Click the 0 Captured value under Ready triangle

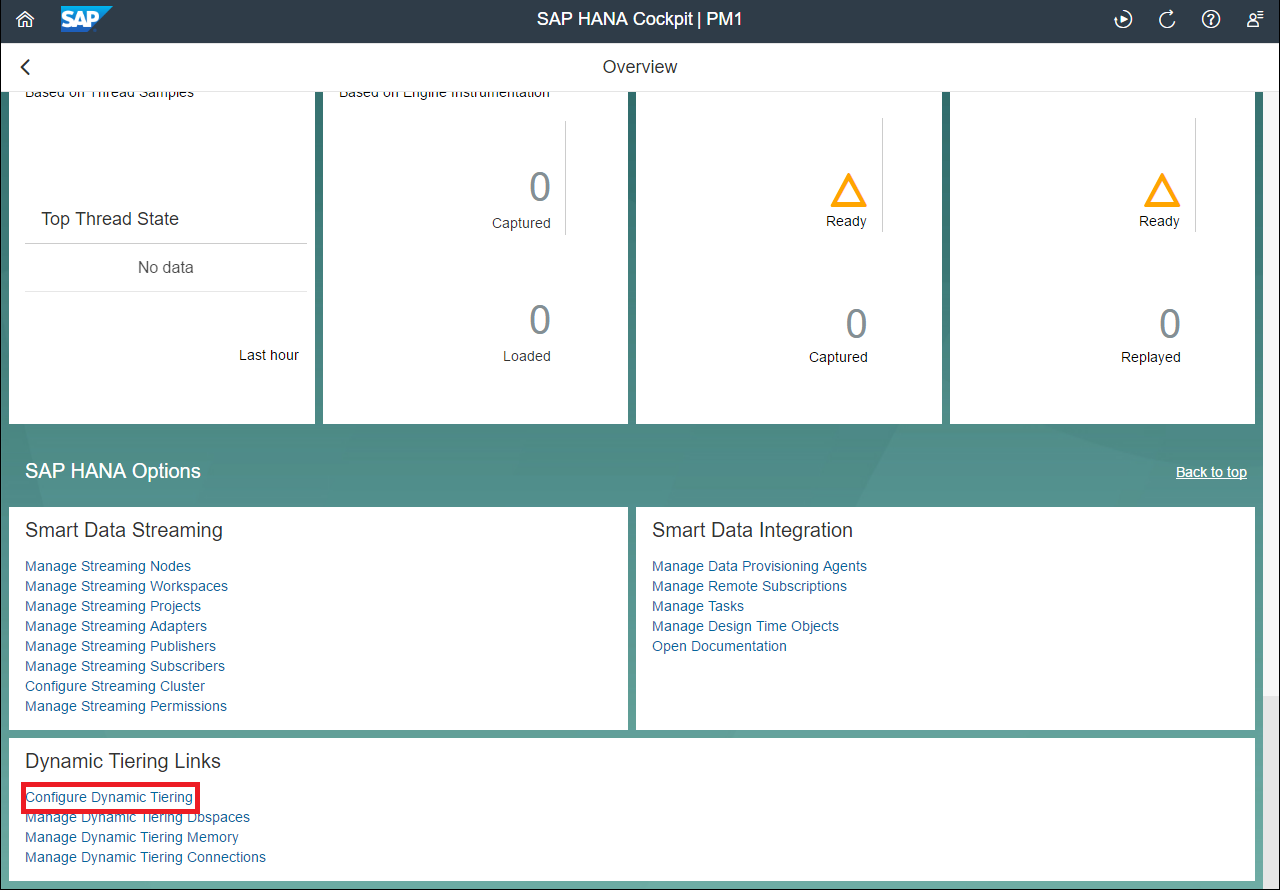tap(856, 324)
